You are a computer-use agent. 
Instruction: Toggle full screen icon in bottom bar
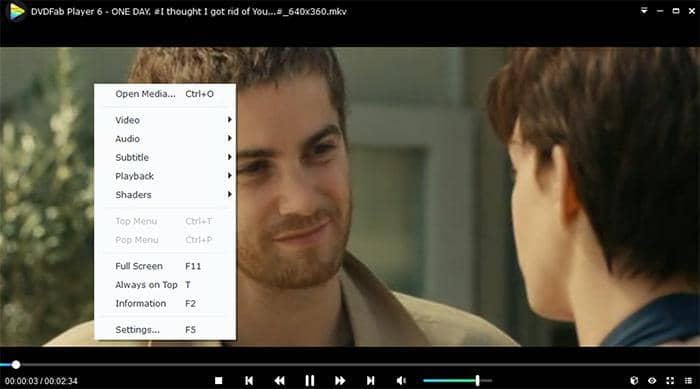tap(670, 381)
